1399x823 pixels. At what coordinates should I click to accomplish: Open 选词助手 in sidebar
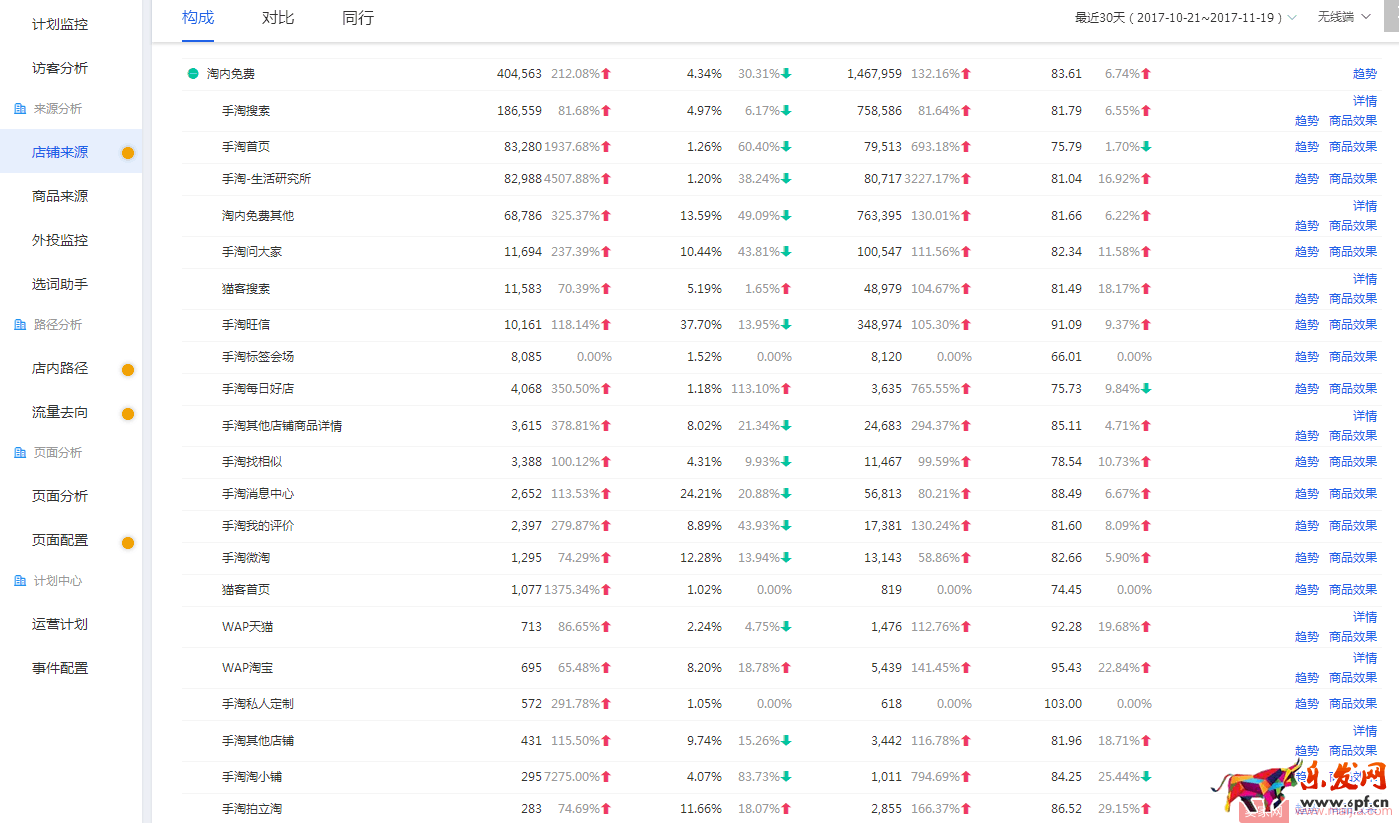tap(60, 284)
